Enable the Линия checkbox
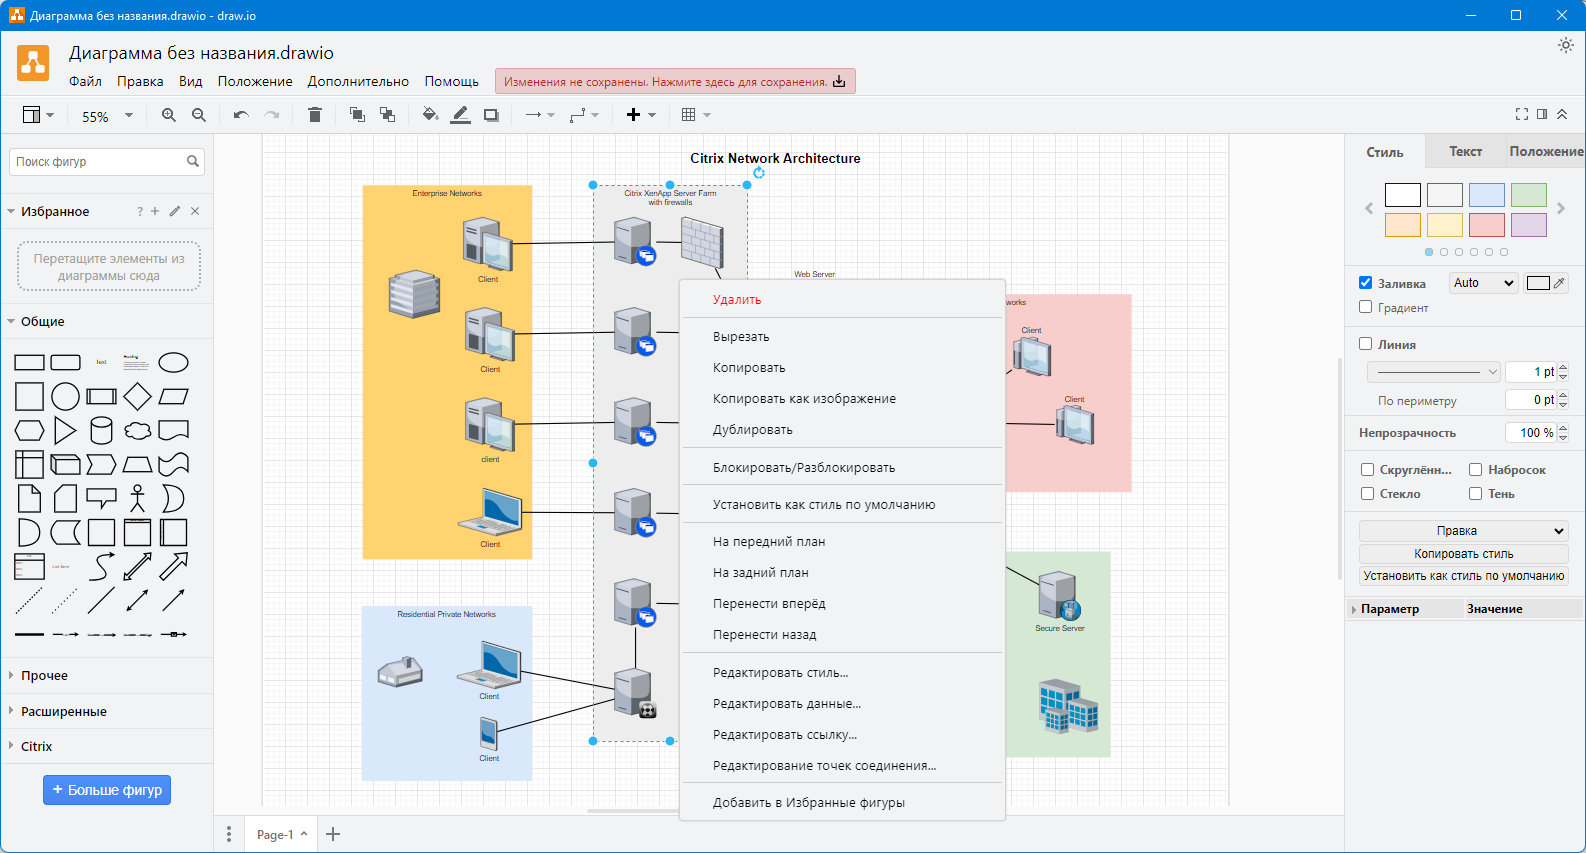 pos(1365,344)
